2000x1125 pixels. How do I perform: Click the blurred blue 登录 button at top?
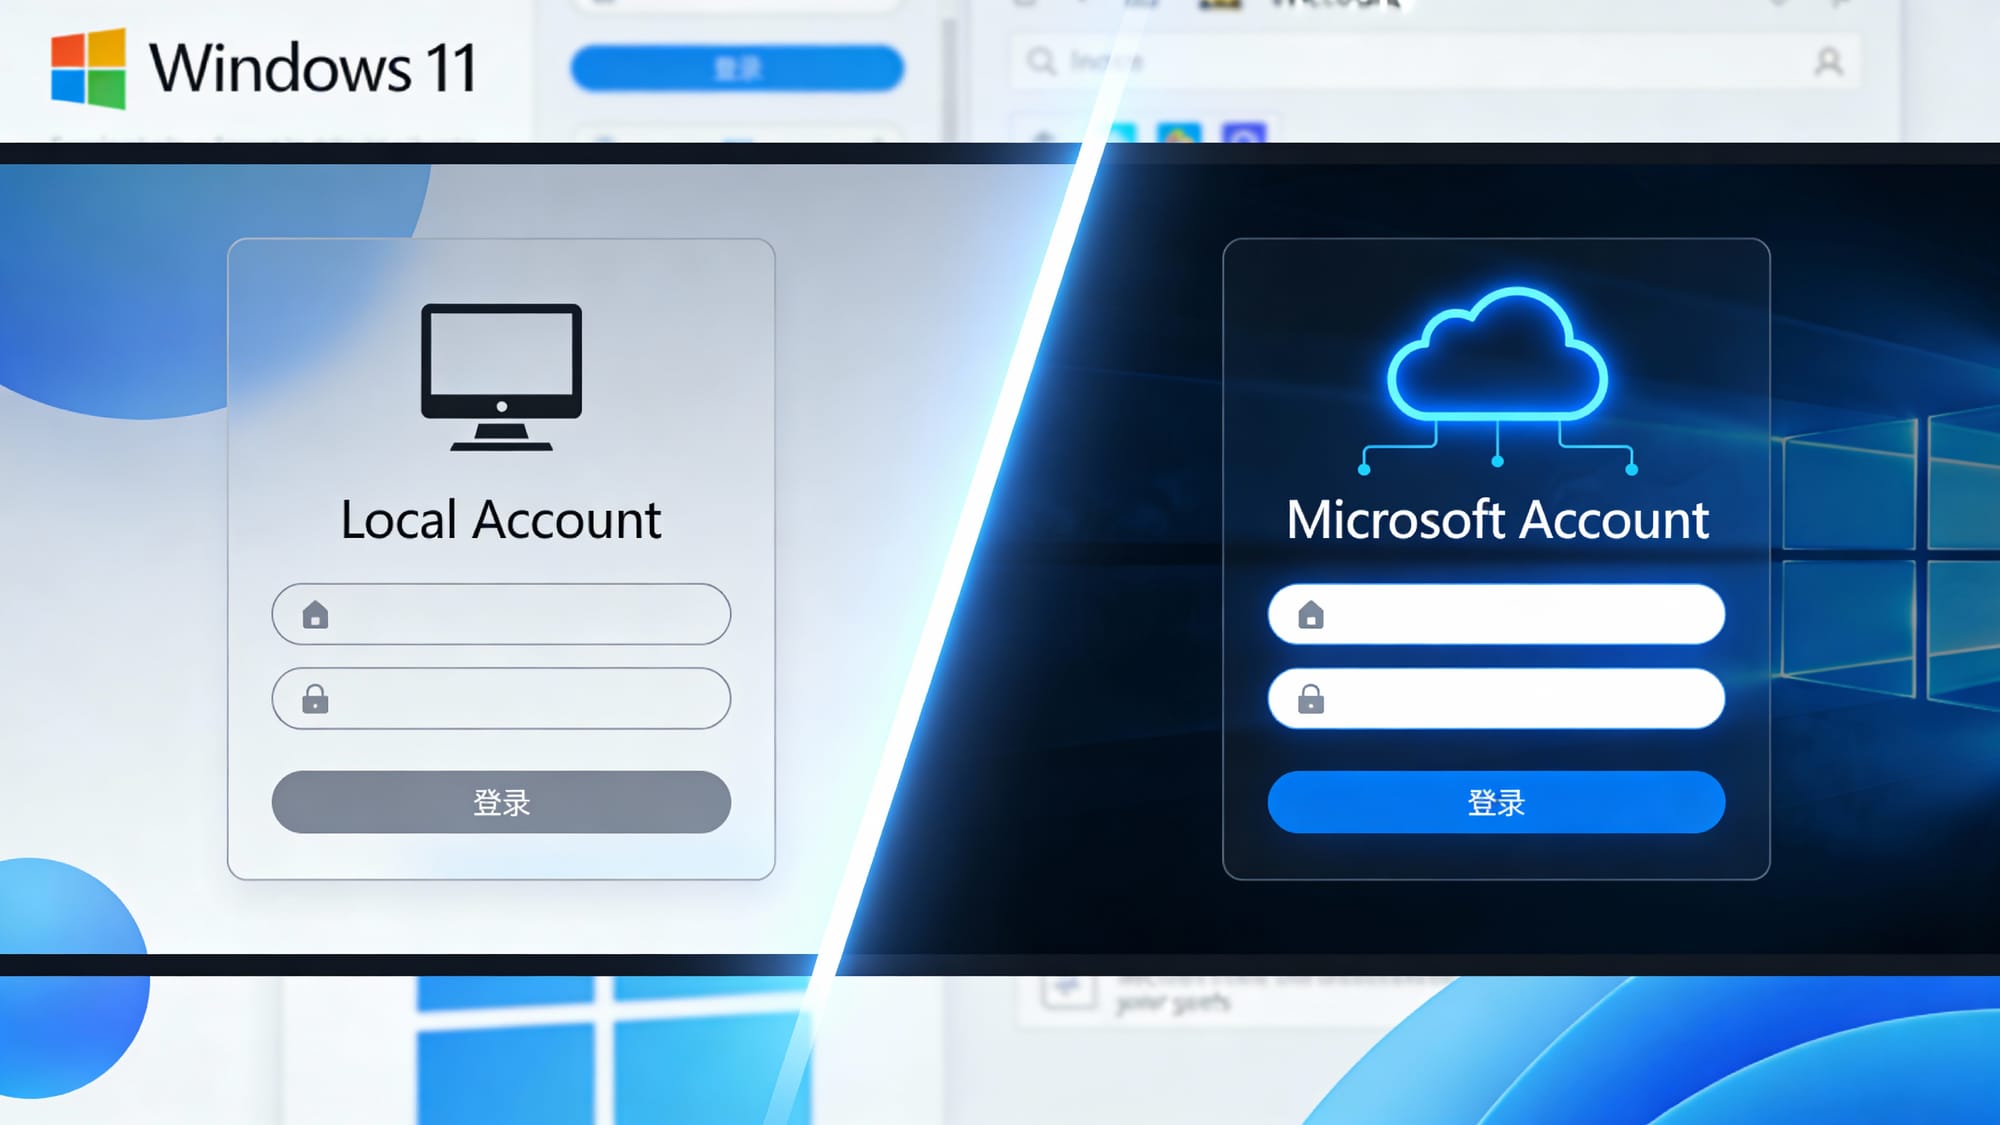[737, 68]
